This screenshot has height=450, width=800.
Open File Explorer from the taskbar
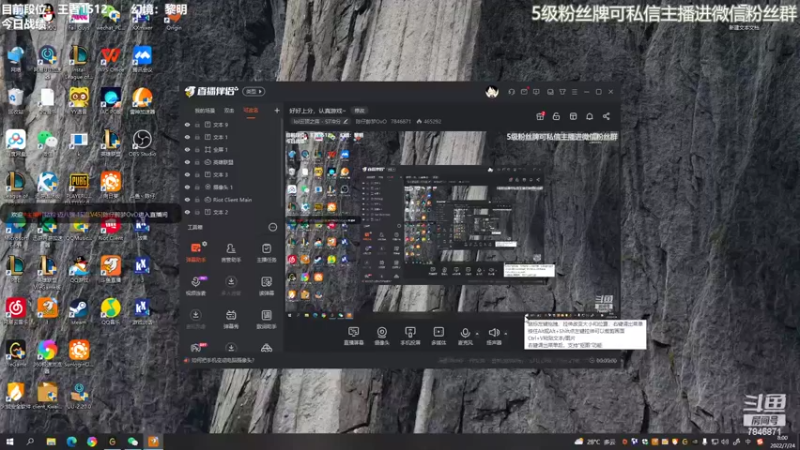coord(51,442)
